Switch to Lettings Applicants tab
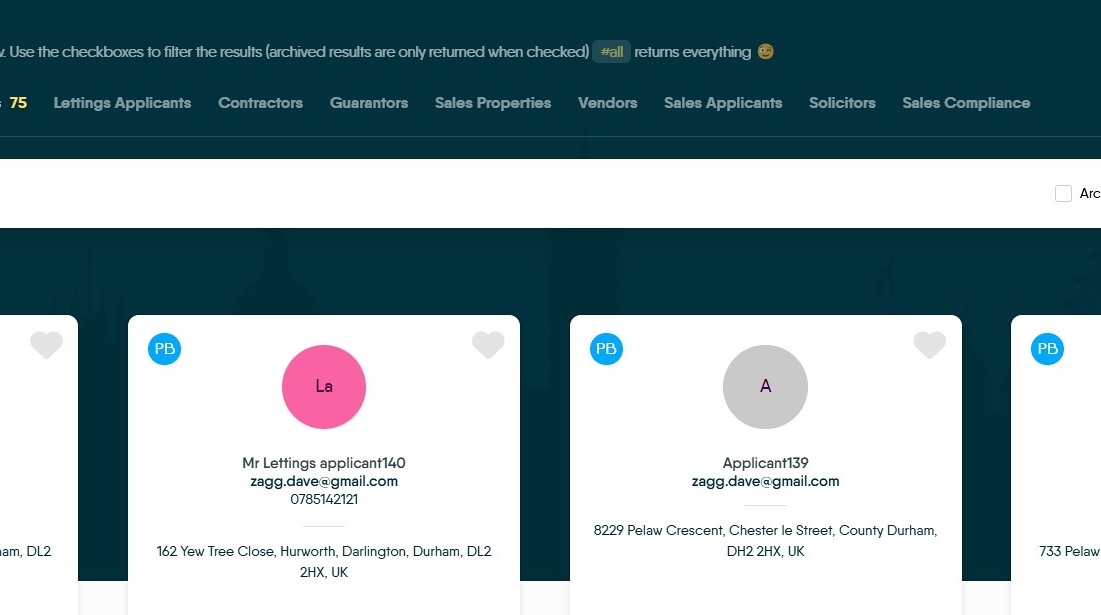Image resolution: width=1101 pixels, height=615 pixels. (x=122, y=102)
